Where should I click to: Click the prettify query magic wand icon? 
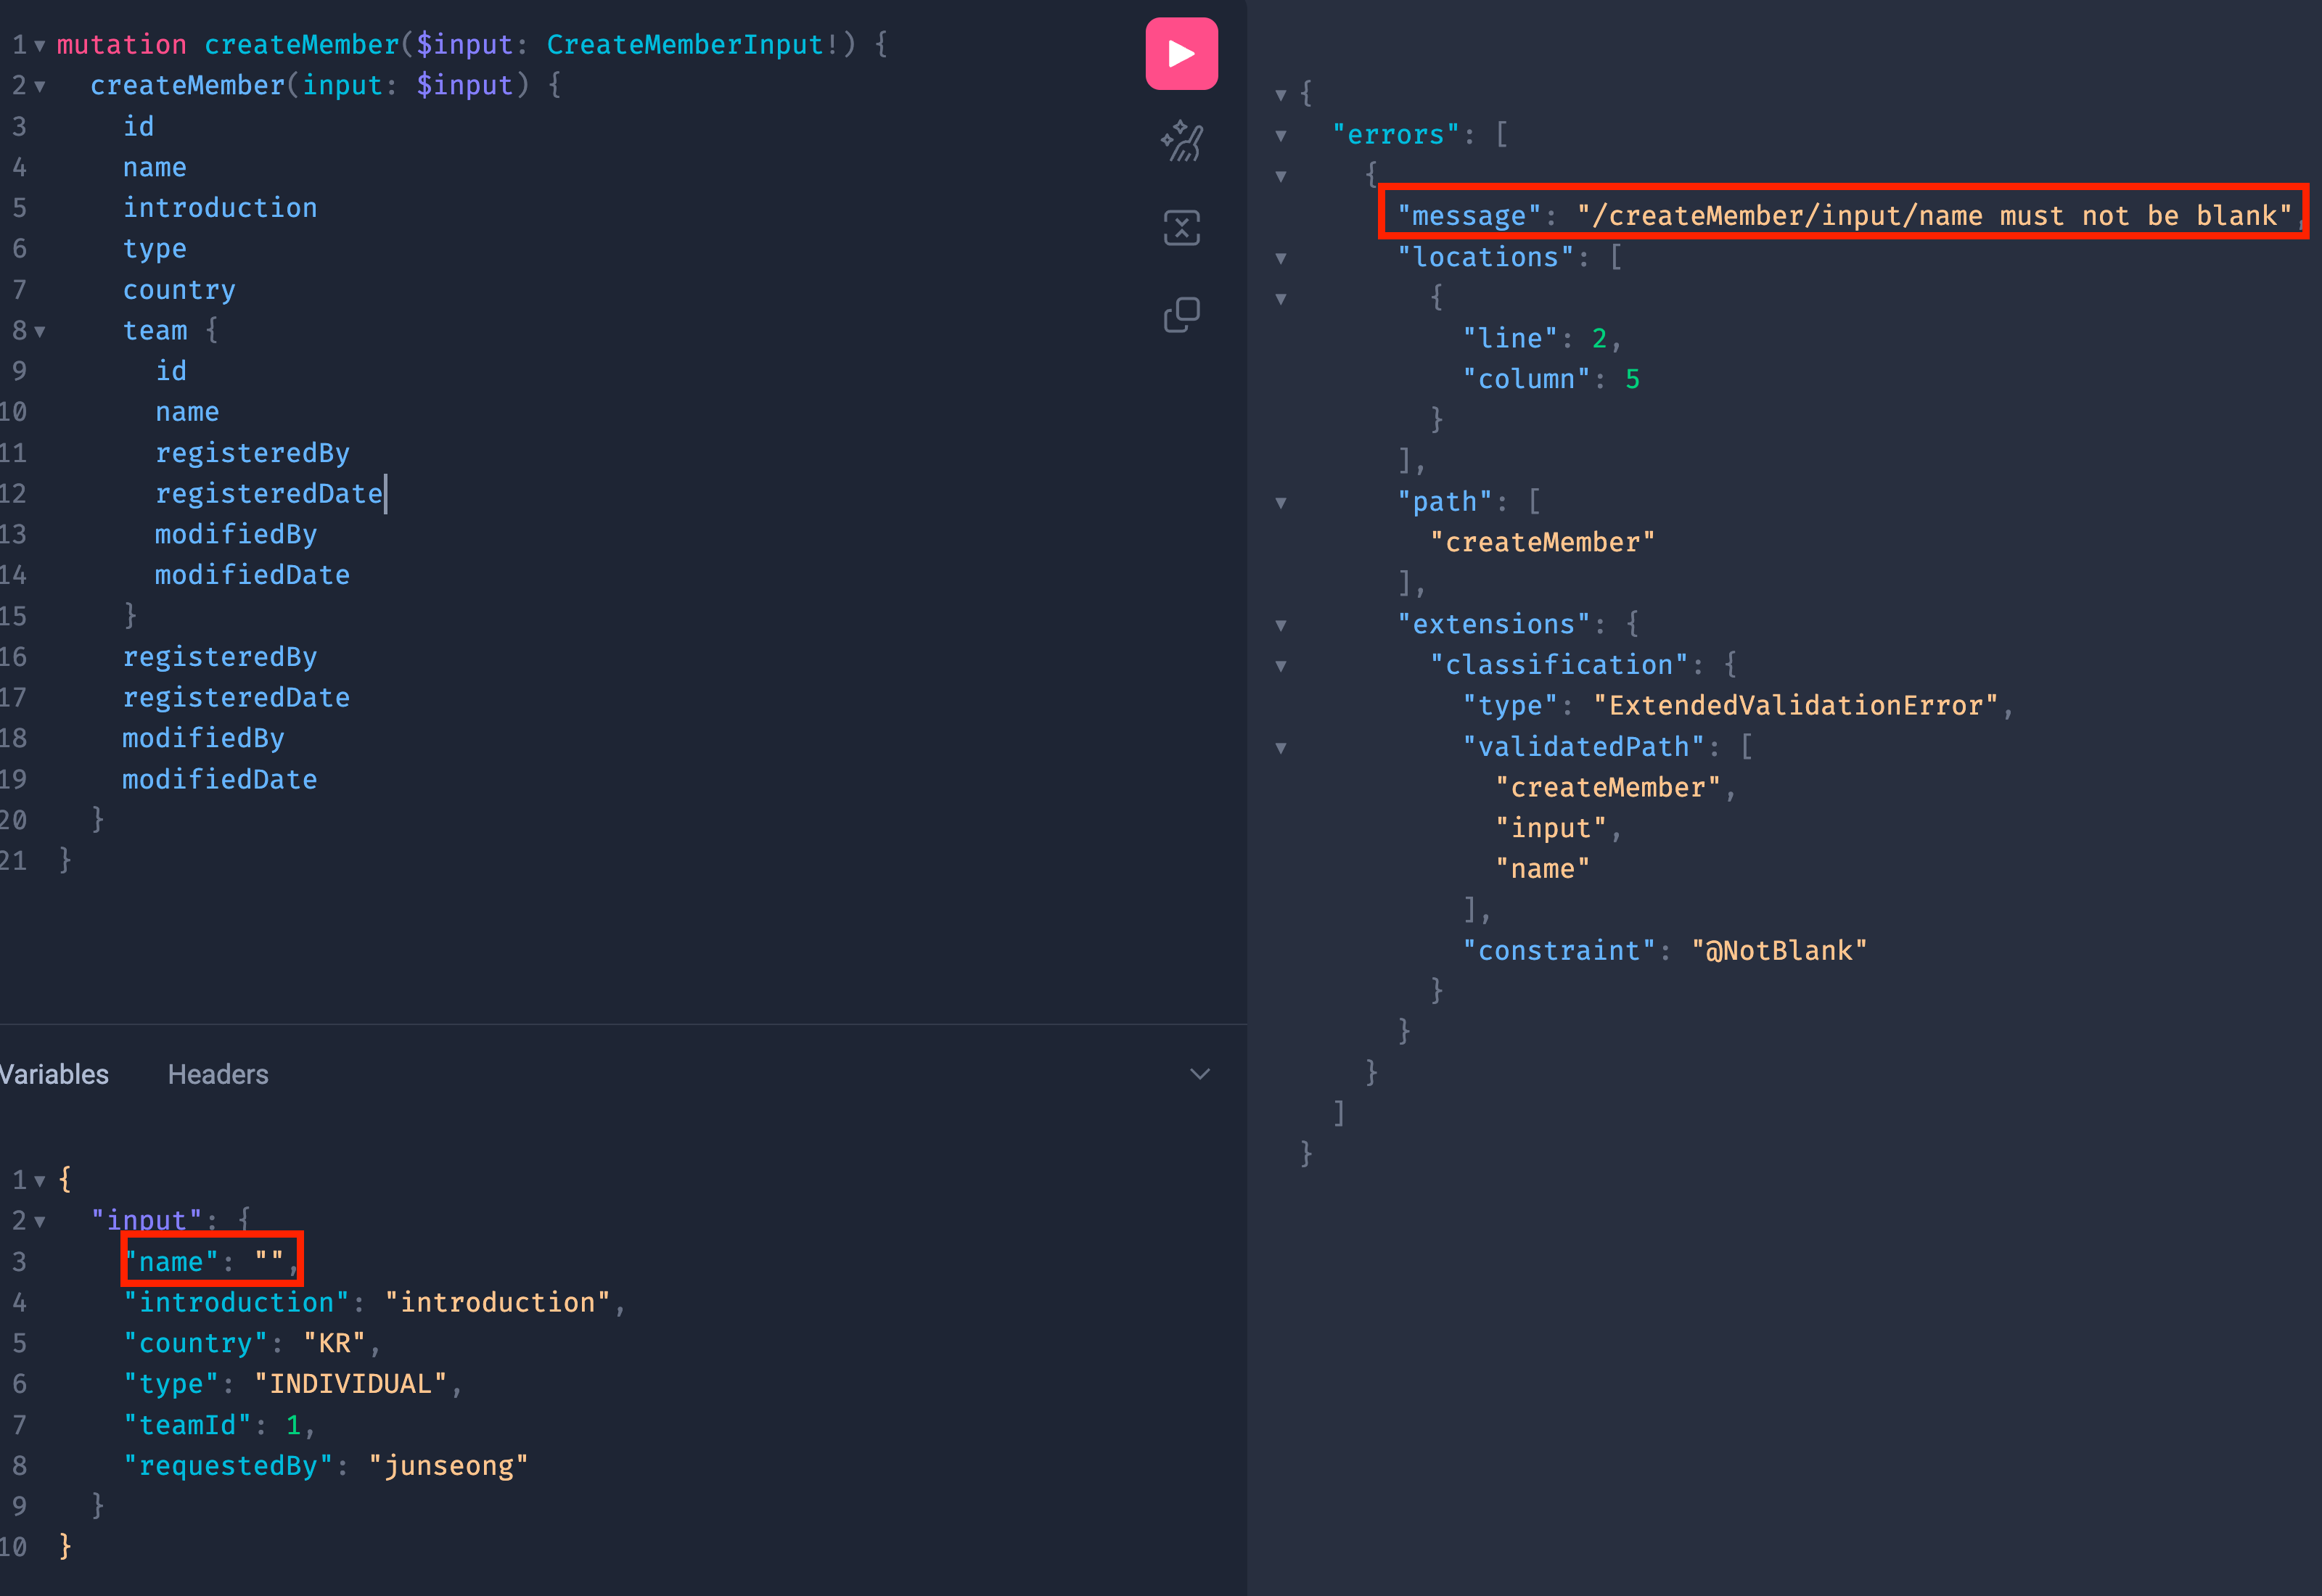coord(1181,141)
